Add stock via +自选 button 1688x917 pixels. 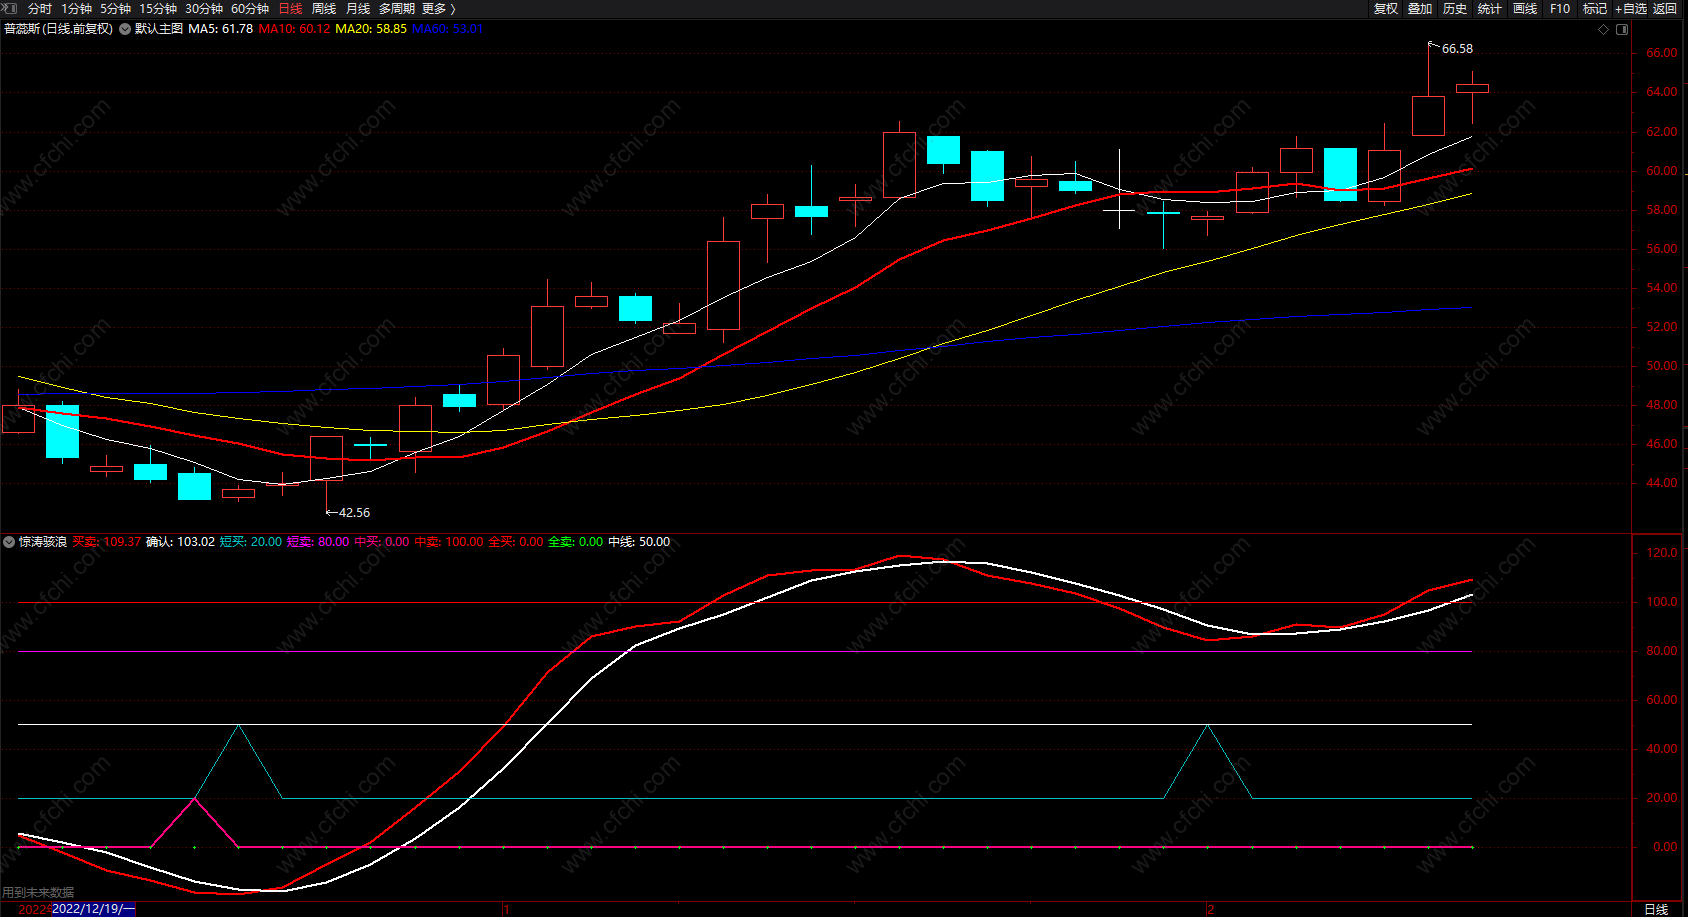click(1631, 8)
